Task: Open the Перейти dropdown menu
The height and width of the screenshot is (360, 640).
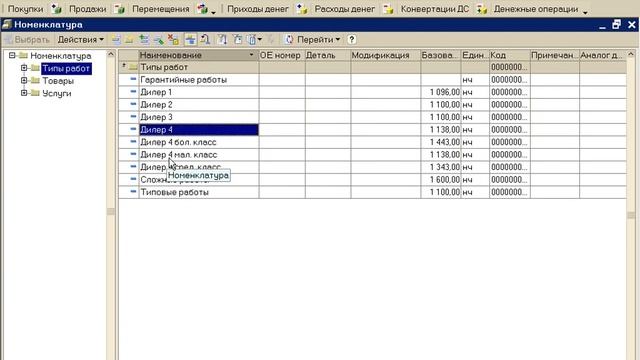Action: coord(318,40)
